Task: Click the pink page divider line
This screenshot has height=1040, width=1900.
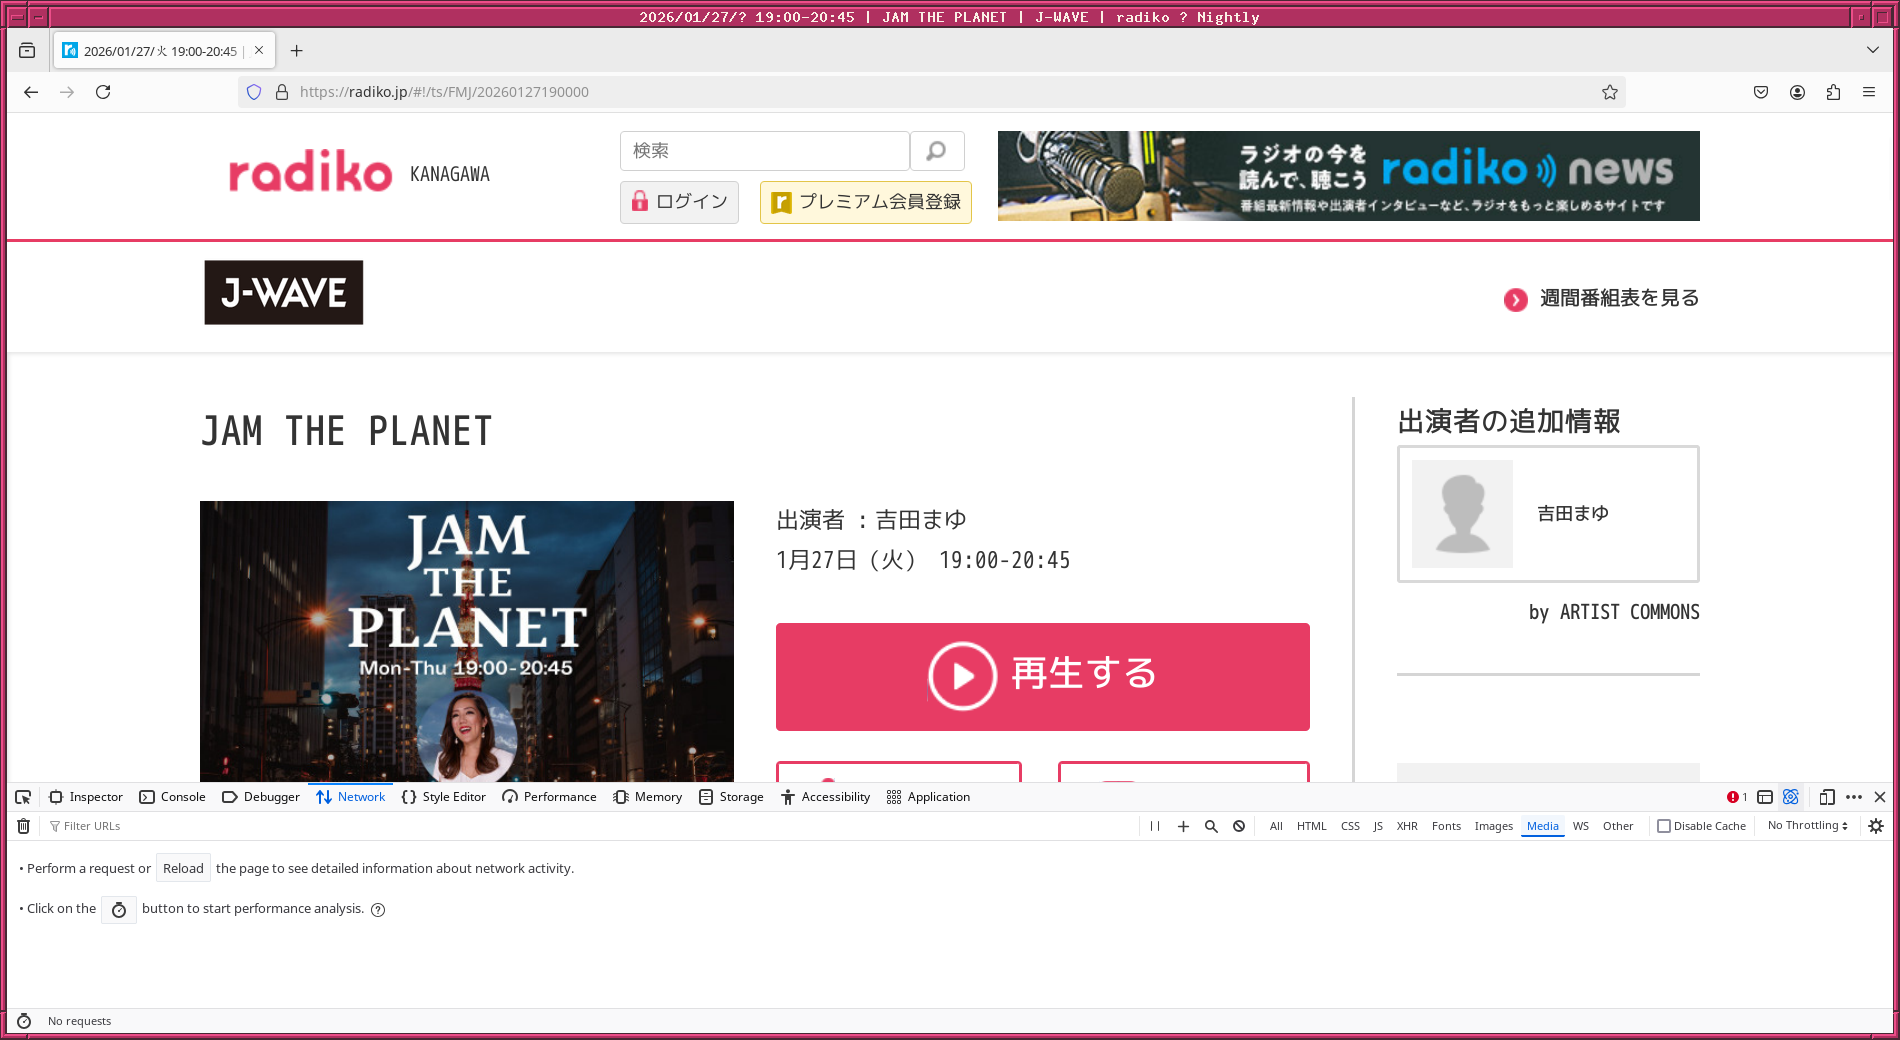Action: click(x=950, y=240)
